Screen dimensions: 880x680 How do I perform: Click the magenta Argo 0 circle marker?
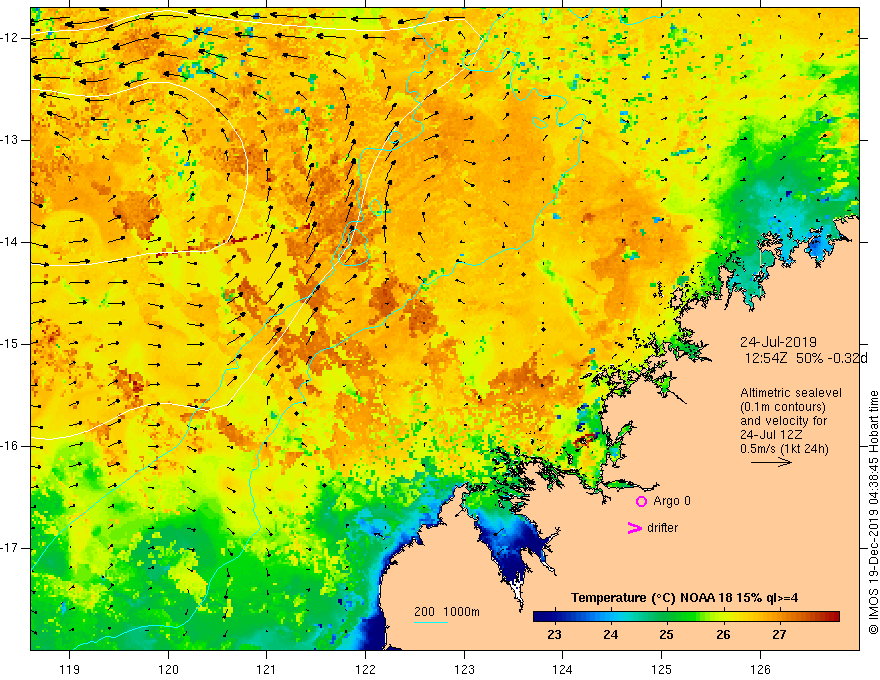(x=641, y=501)
